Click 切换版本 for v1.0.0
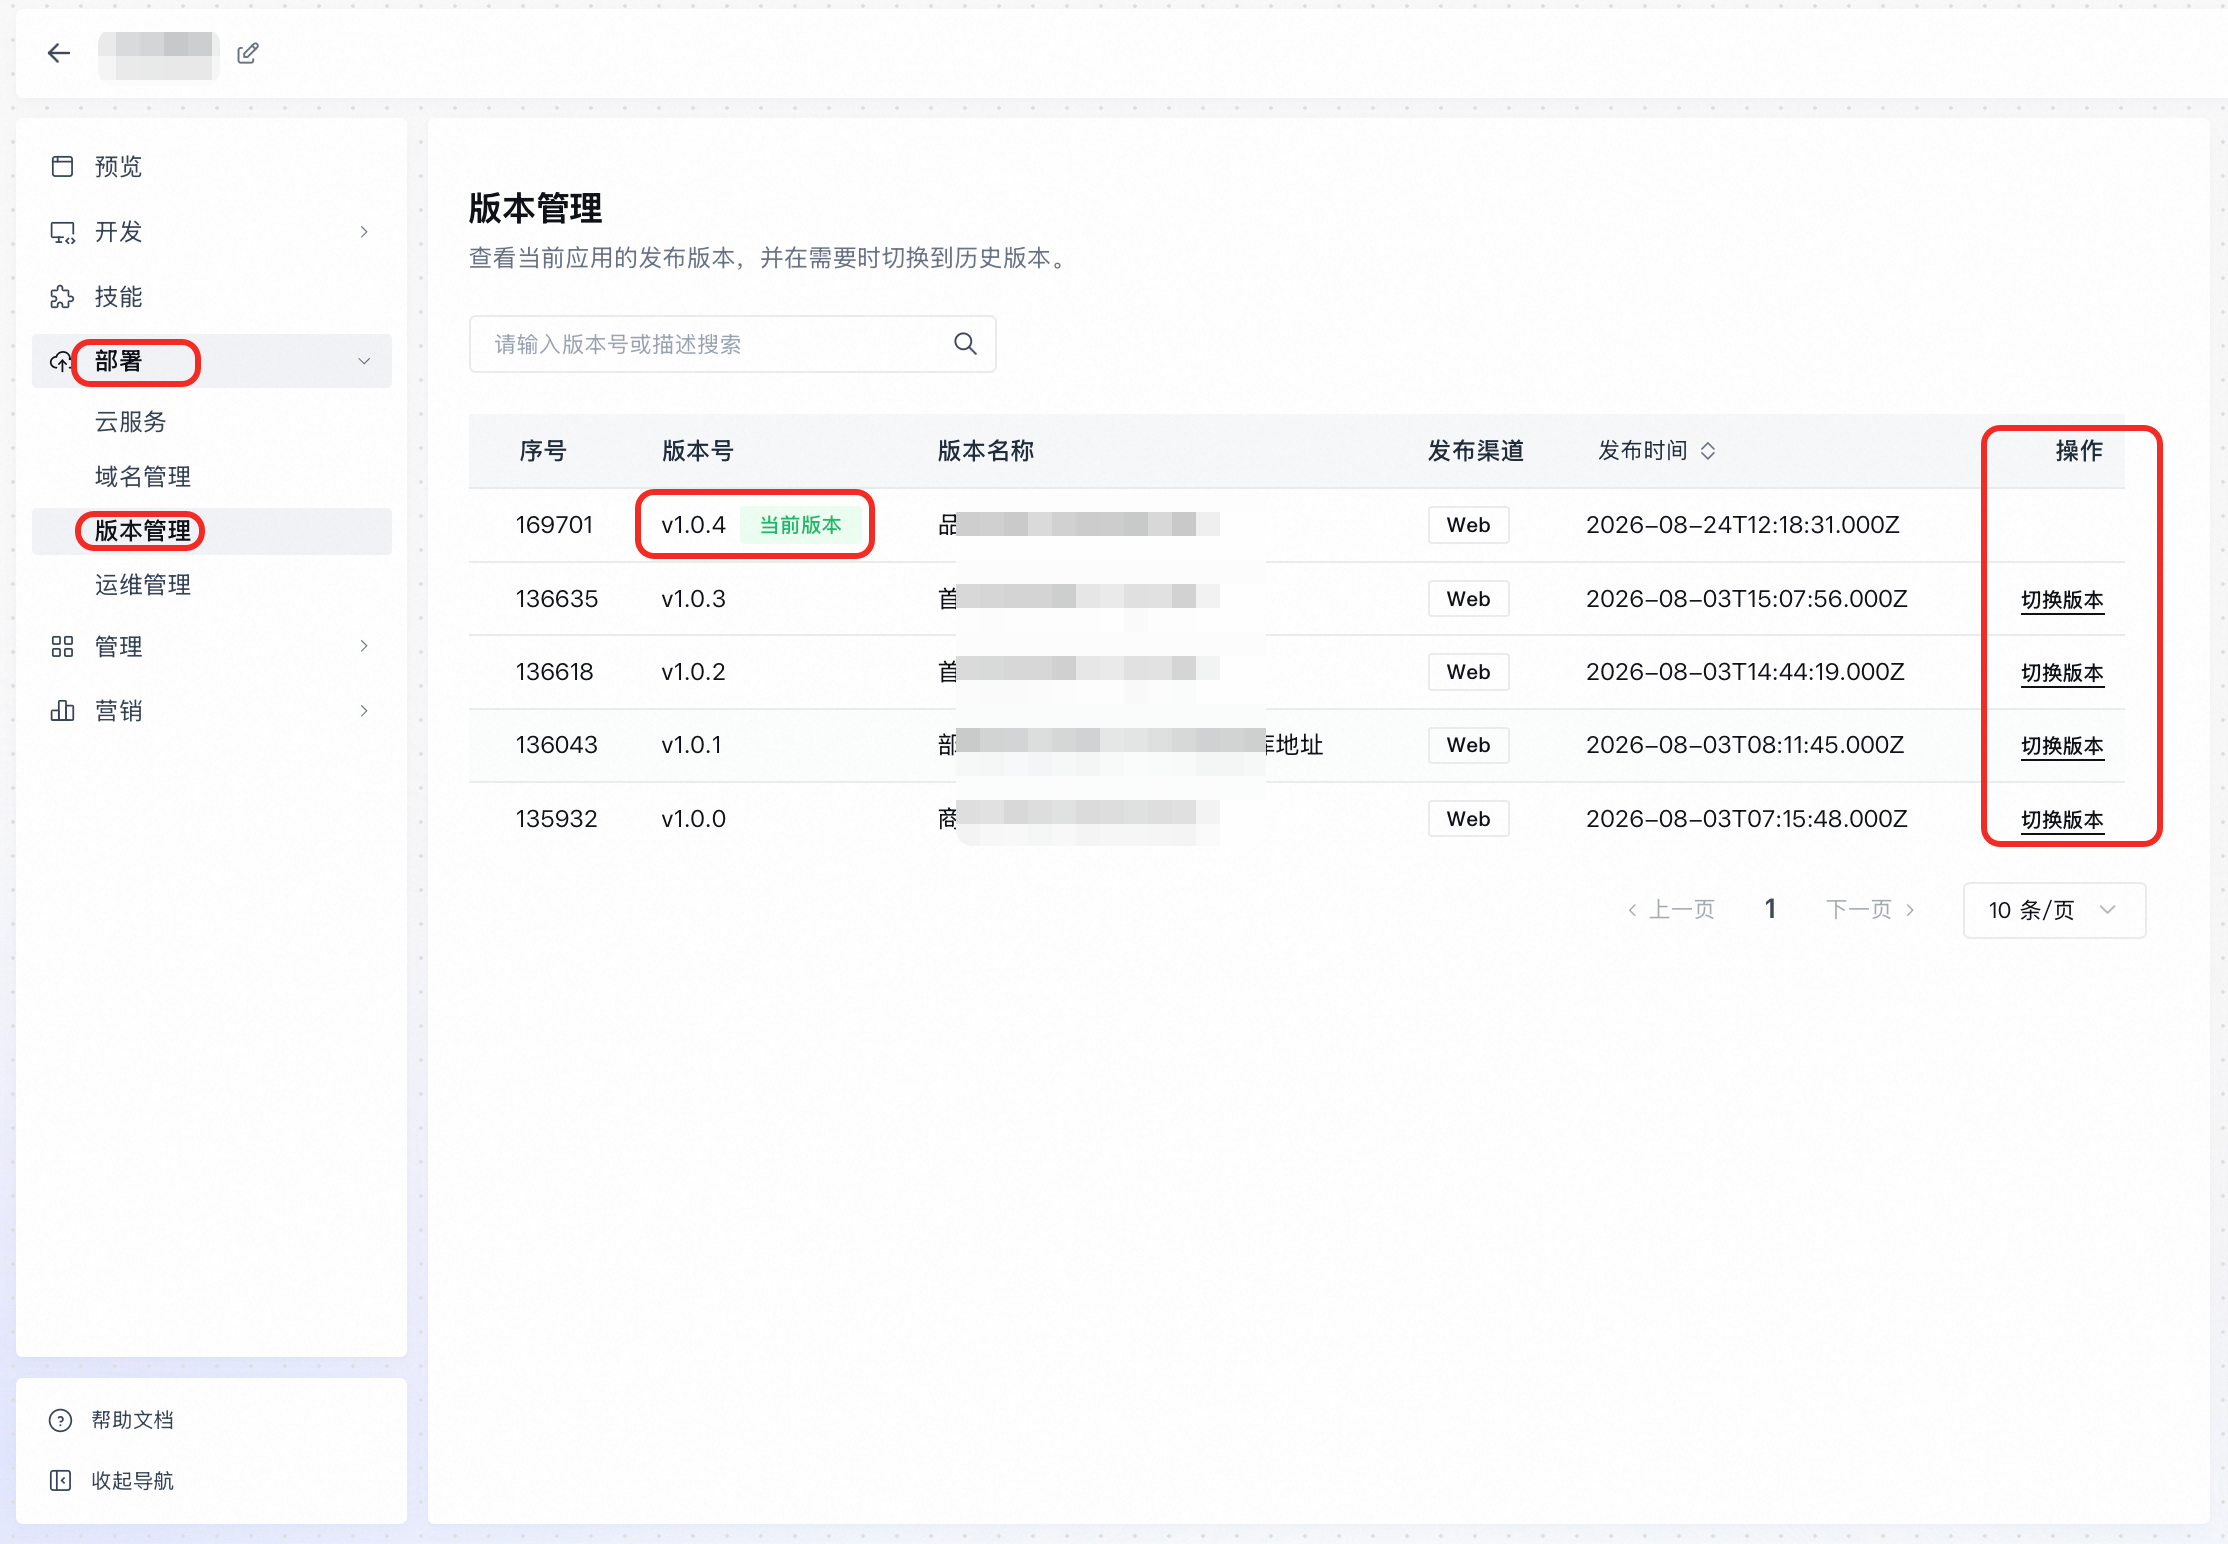 (2062, 820)
